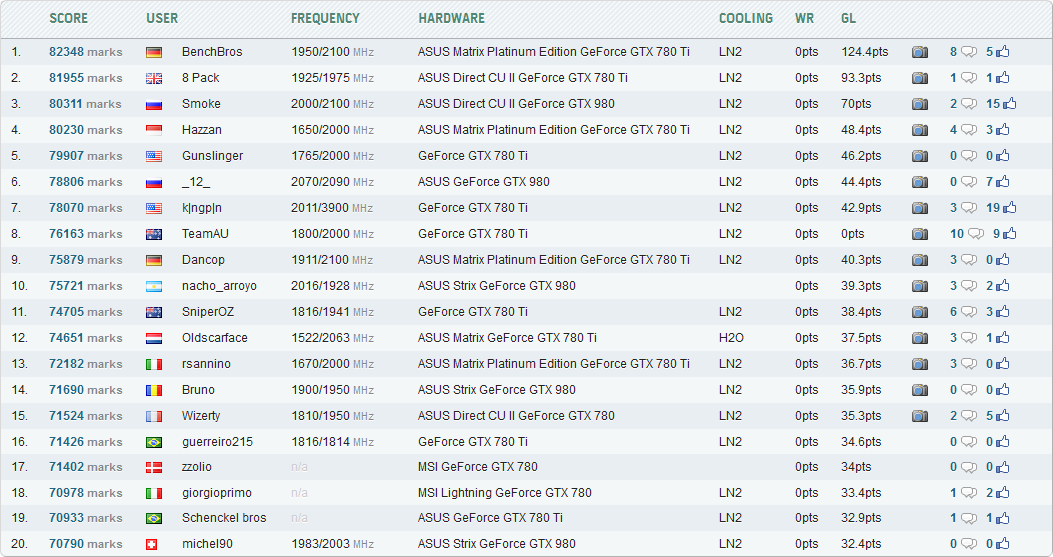Click comment bubble for SniperOZ entry
This screenshot has height=557, width=1053.
pos(968,312)
